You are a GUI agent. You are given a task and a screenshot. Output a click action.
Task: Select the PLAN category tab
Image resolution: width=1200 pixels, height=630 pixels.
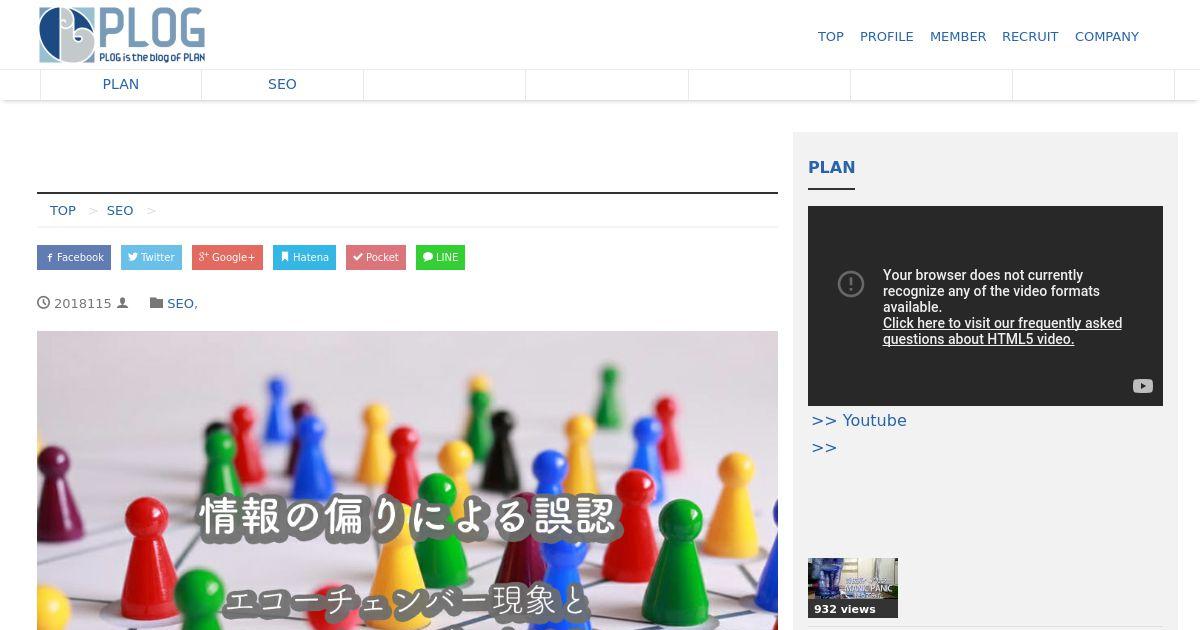tap(121, 84)
